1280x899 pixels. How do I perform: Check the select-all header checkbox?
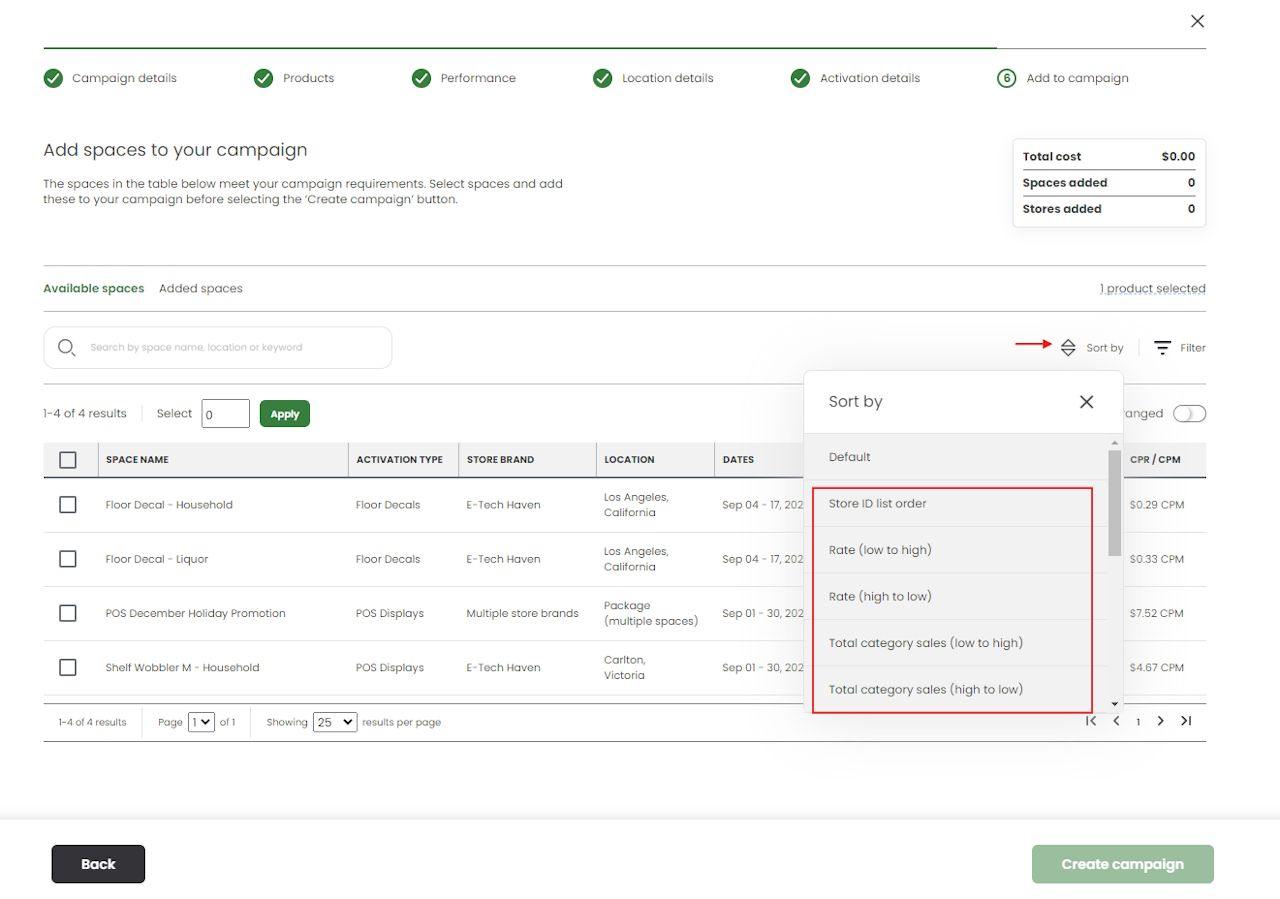[x=68, y=460]
